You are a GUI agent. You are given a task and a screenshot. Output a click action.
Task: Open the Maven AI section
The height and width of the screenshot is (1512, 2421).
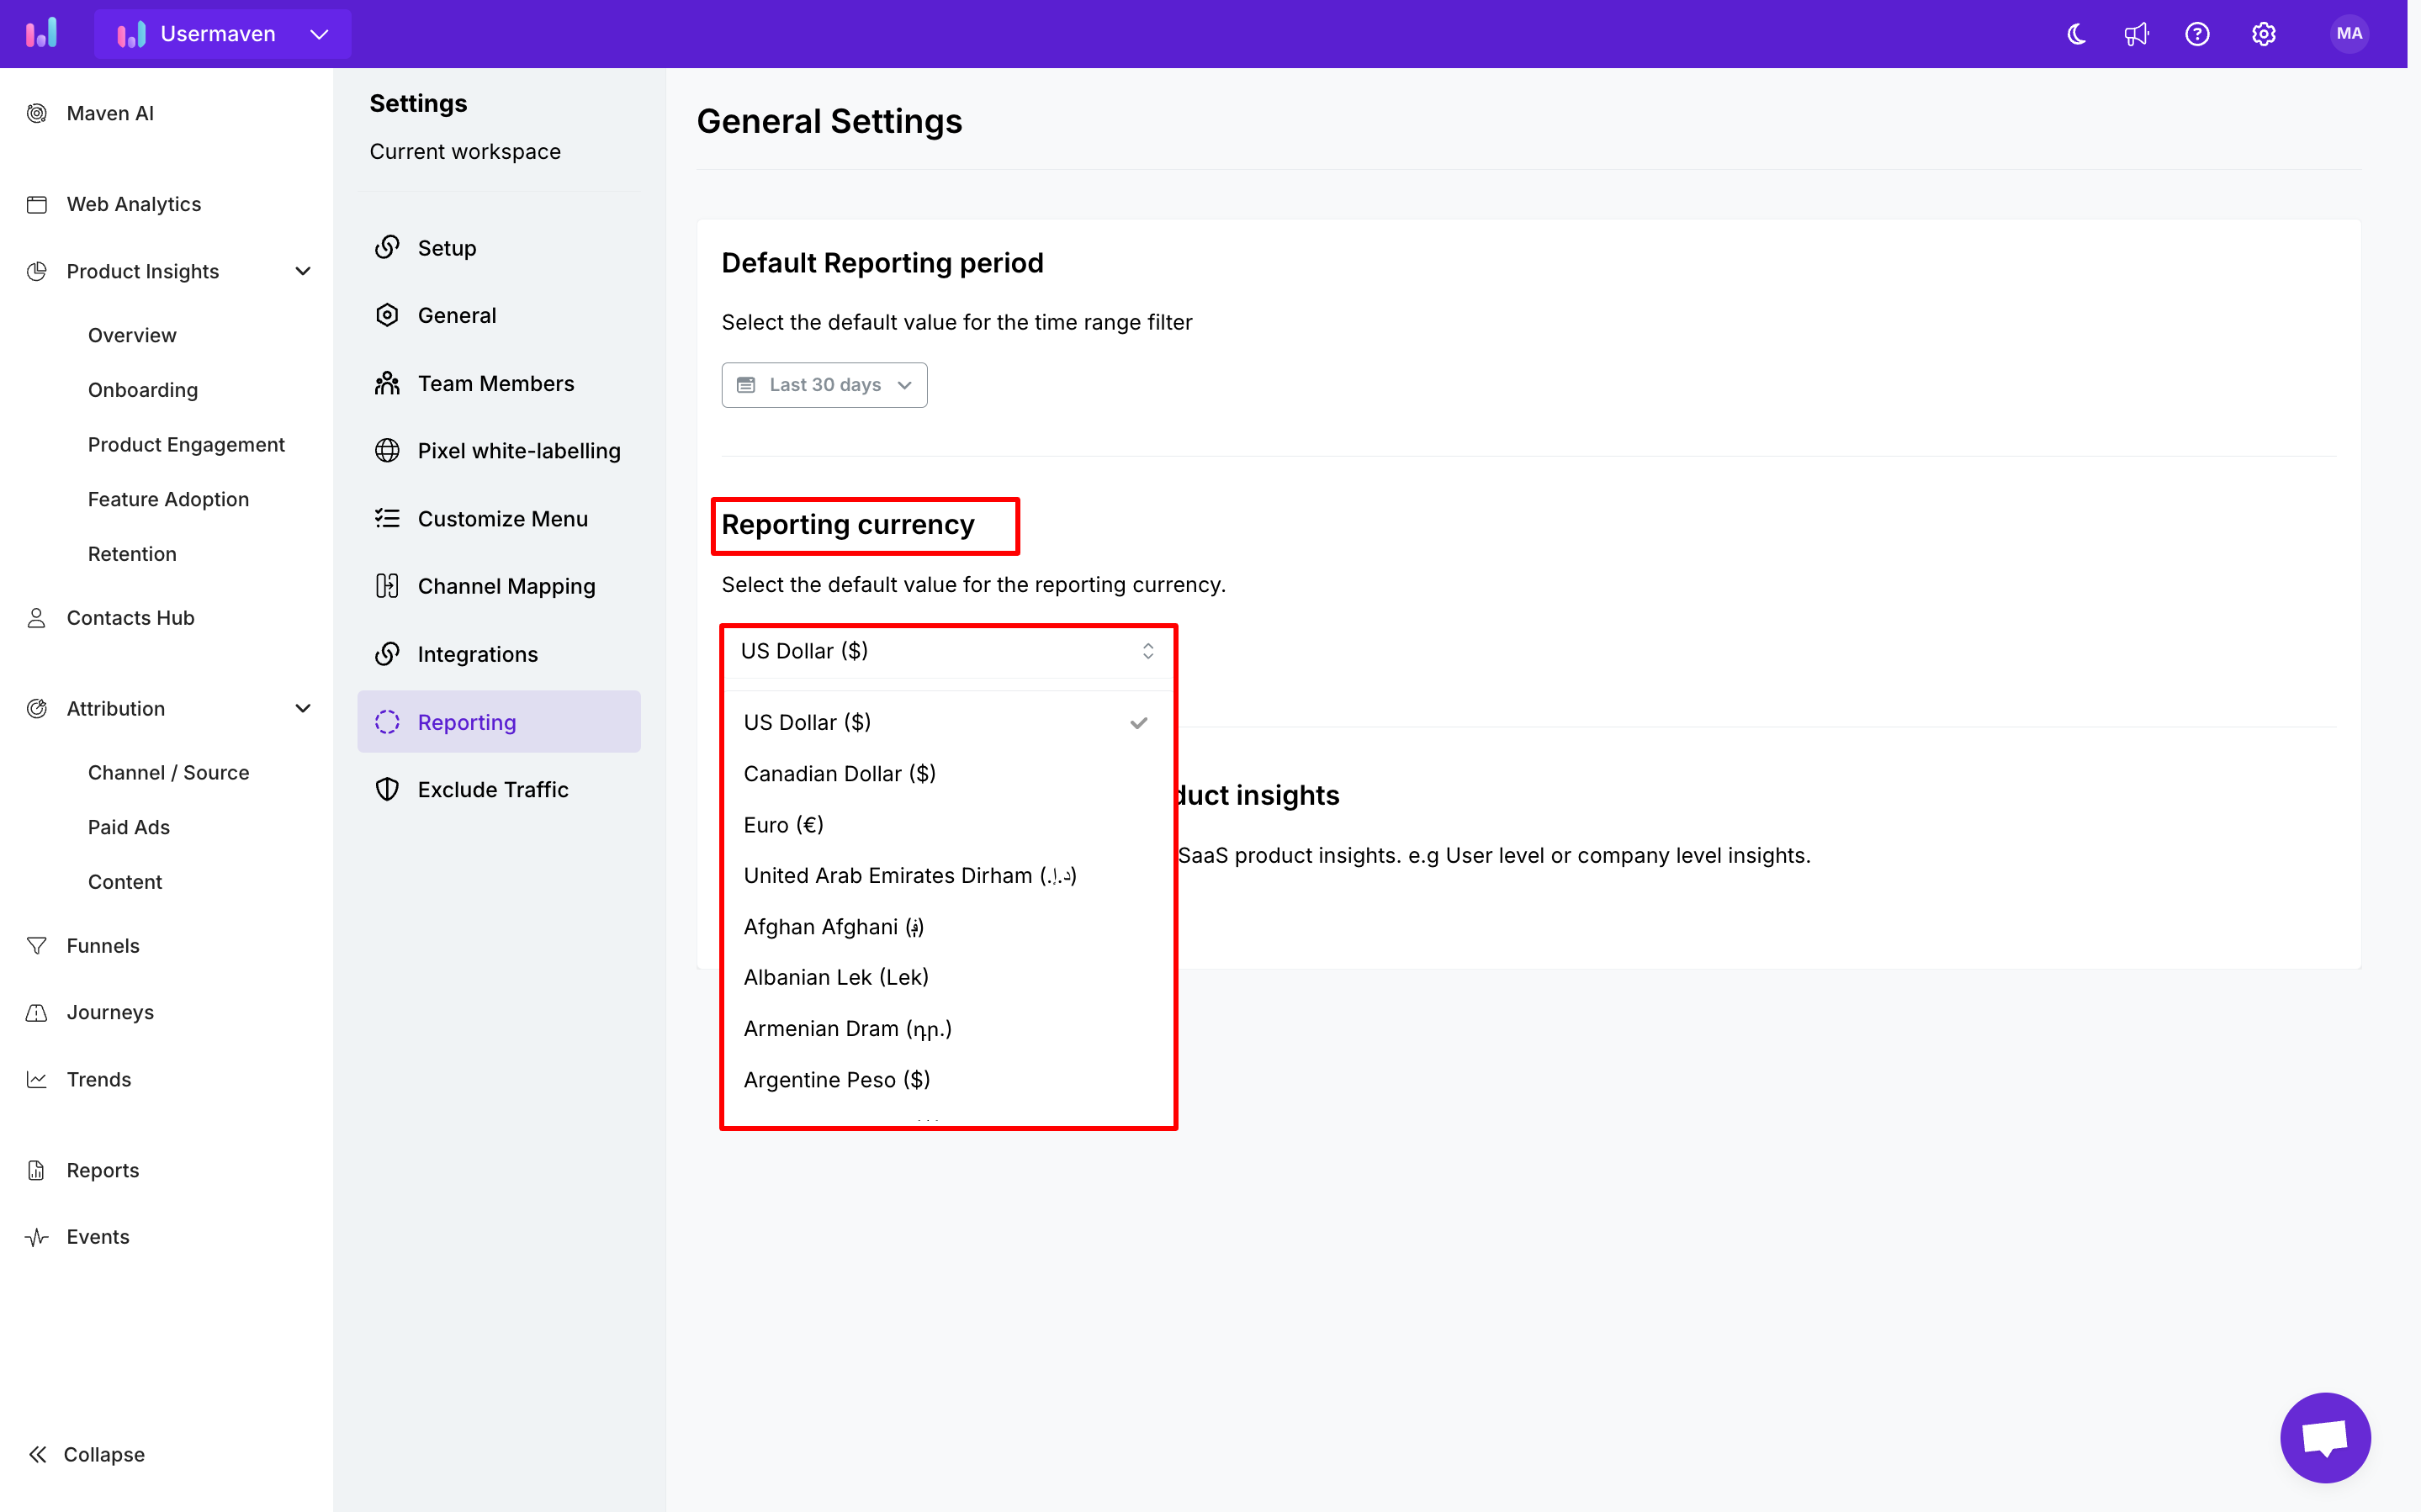(x=109, y=113)
